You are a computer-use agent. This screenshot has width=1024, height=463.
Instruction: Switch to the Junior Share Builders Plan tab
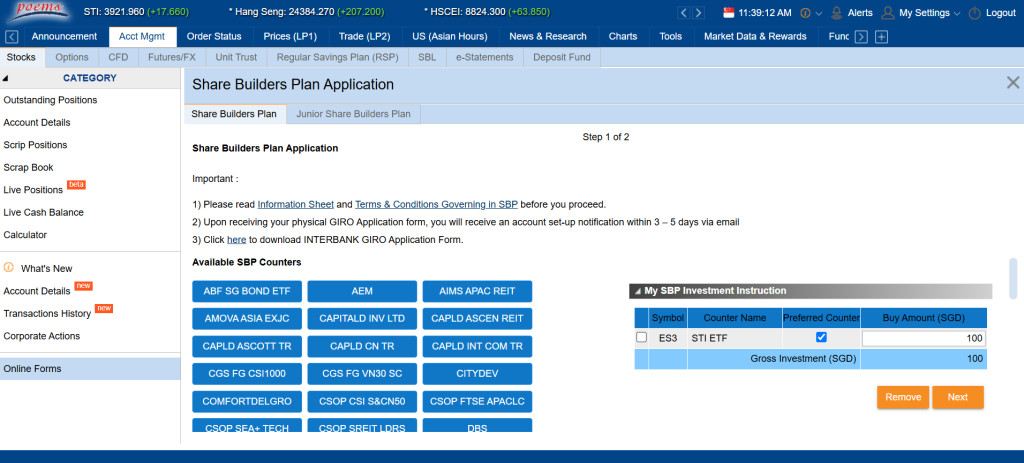pos(353,114)
